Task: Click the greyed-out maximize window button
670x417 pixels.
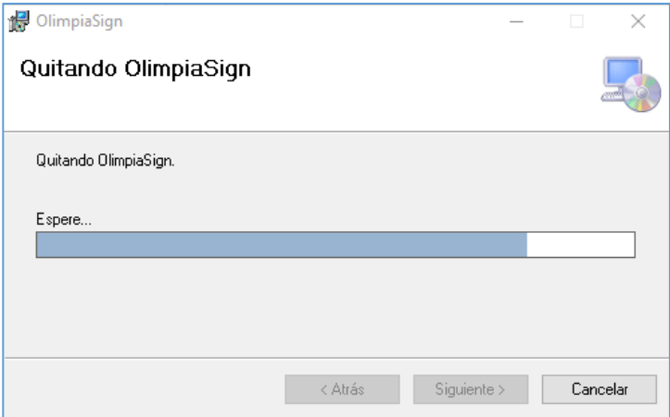Action: pyautogui.click(x=577, y=22)
